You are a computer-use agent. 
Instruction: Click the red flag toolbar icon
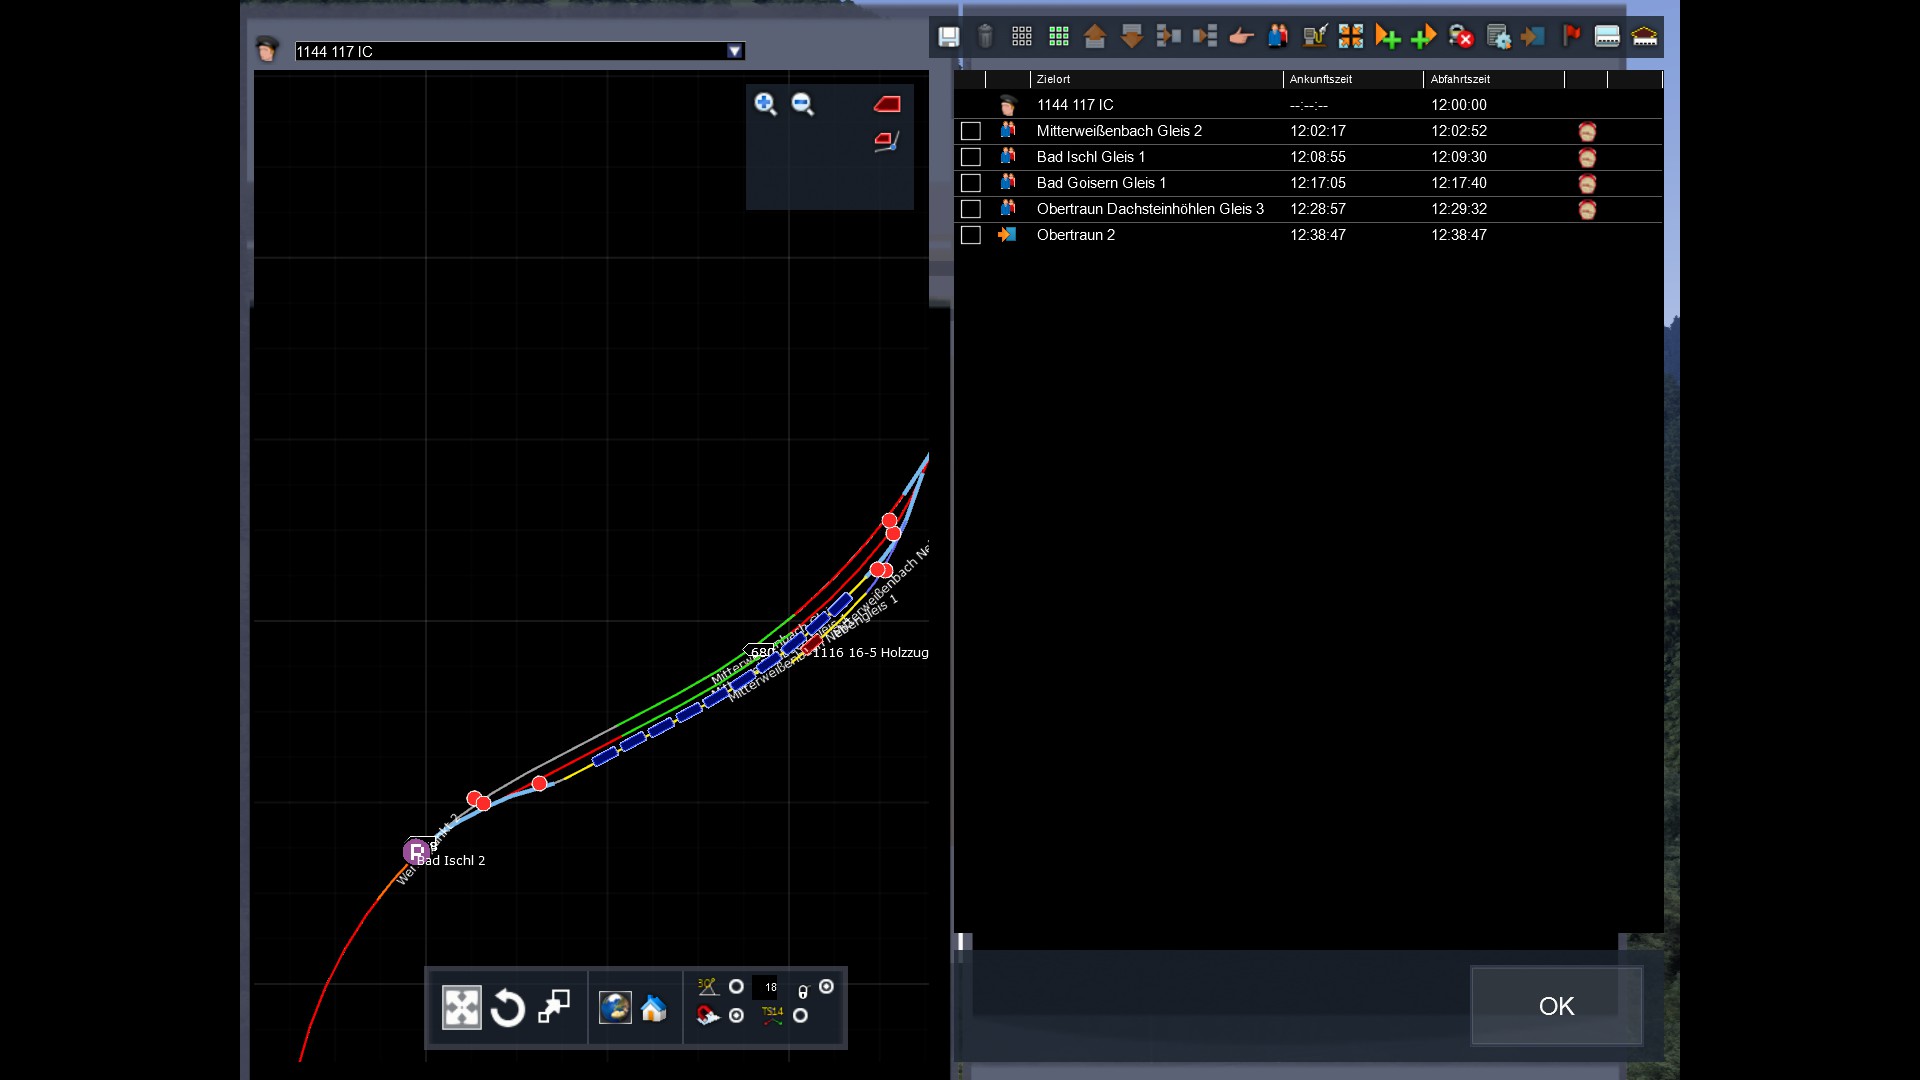pyautogui.click(x=1571, y=37)
